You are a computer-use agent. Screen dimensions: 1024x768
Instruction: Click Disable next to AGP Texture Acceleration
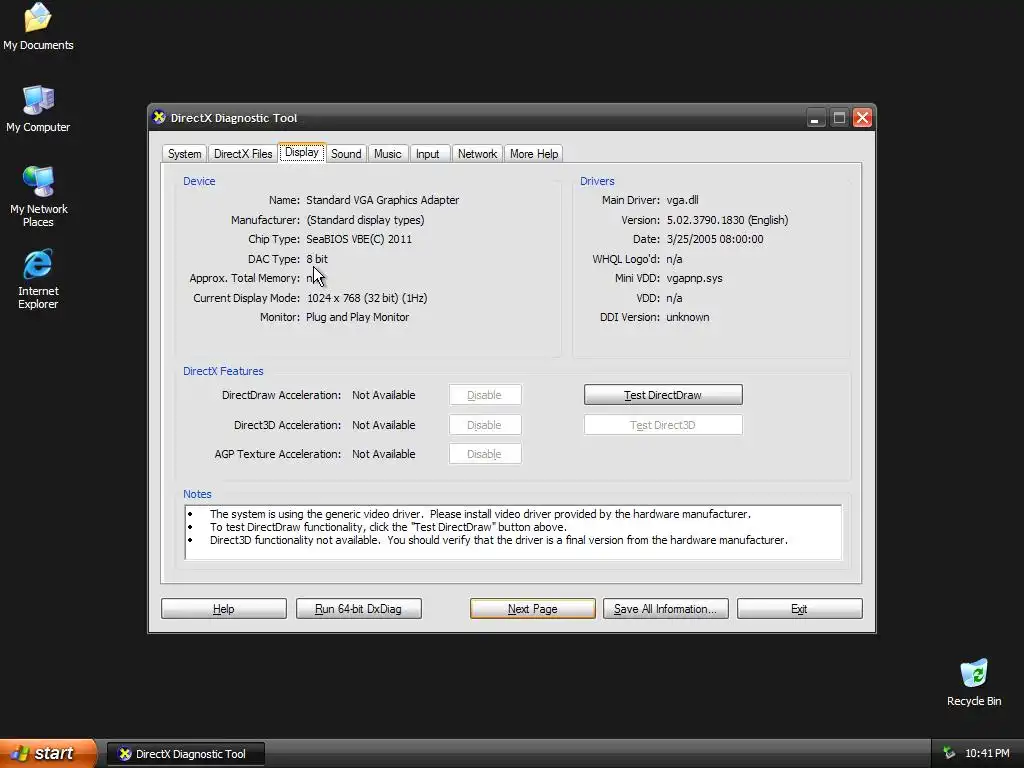[x=485, y=454]
